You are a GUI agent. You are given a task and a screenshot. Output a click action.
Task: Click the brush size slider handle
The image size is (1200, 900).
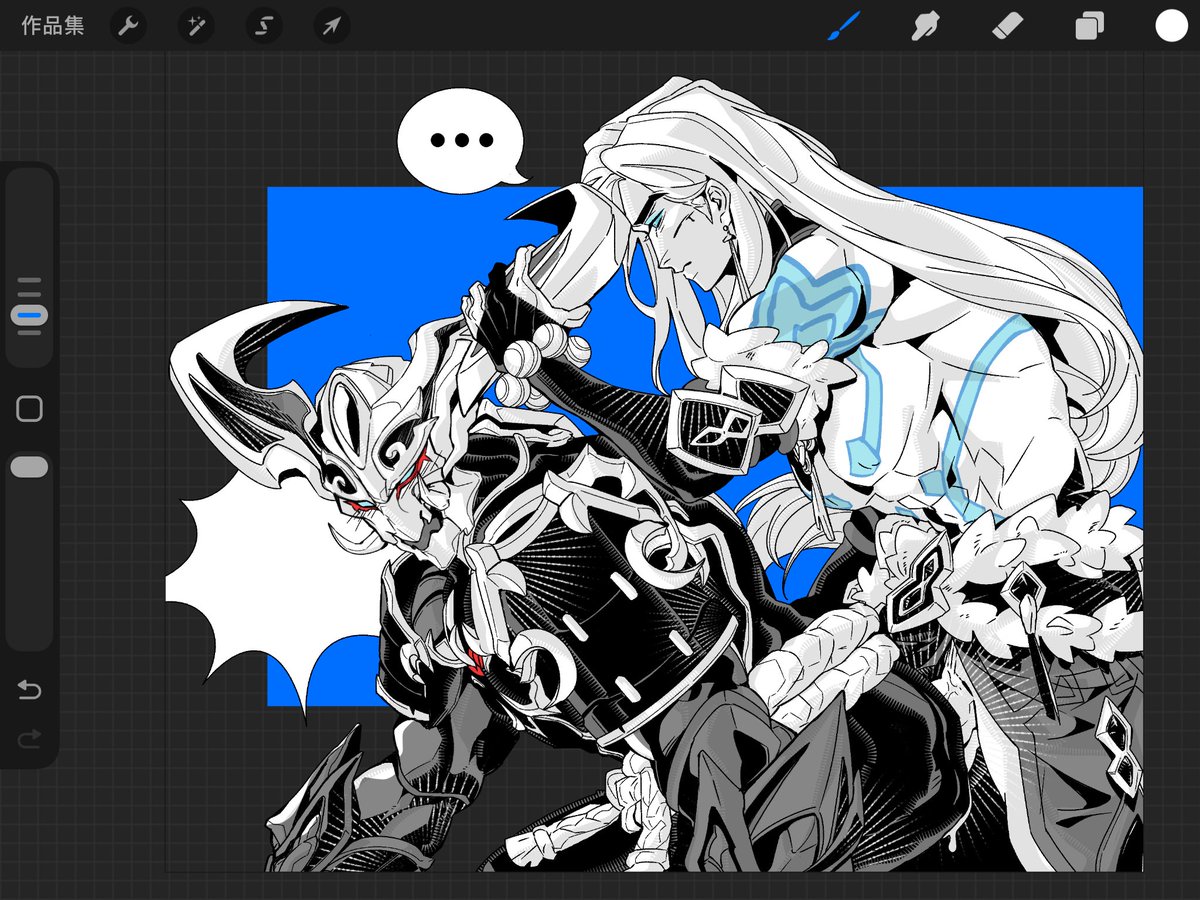pos(29,314)
